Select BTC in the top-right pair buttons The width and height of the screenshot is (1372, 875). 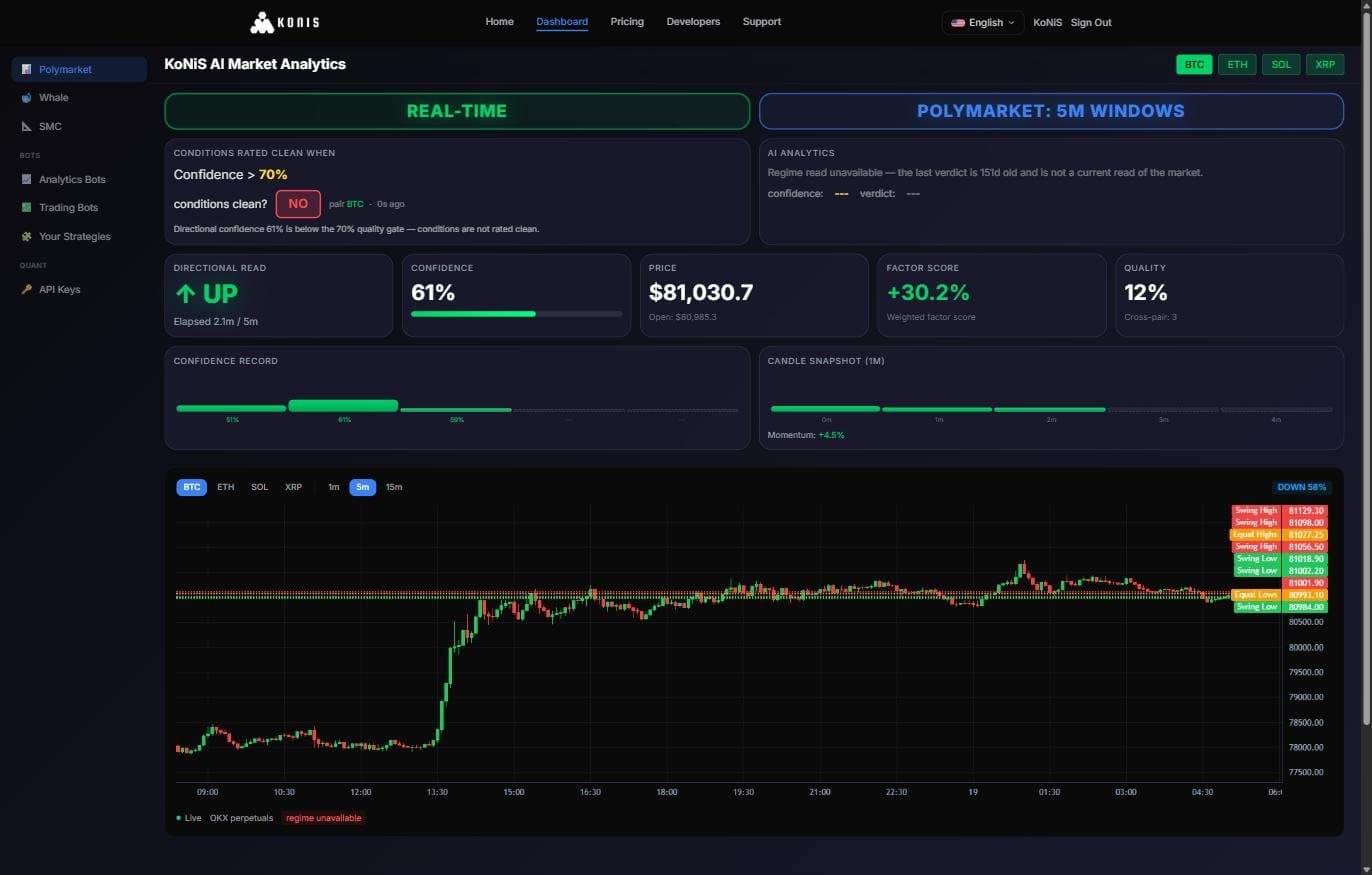[1194, 64]
